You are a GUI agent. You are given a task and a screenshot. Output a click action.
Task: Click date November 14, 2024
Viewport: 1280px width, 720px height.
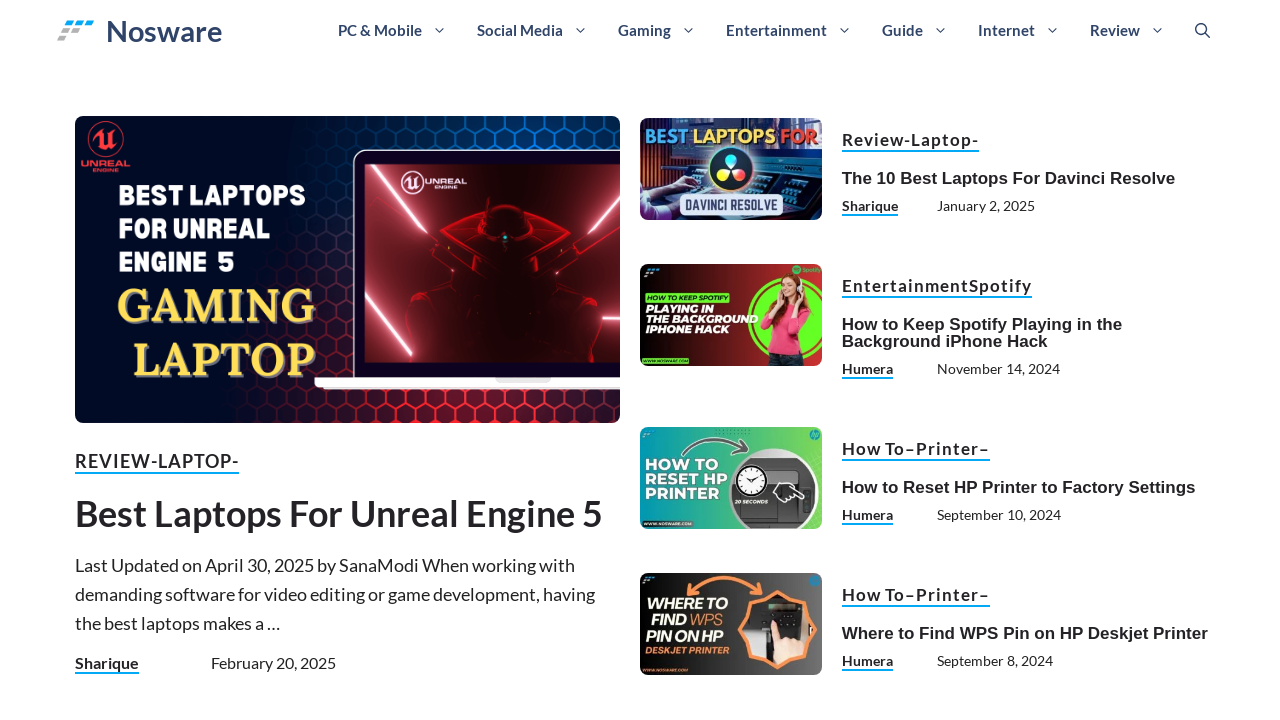(x=998, y=369)
